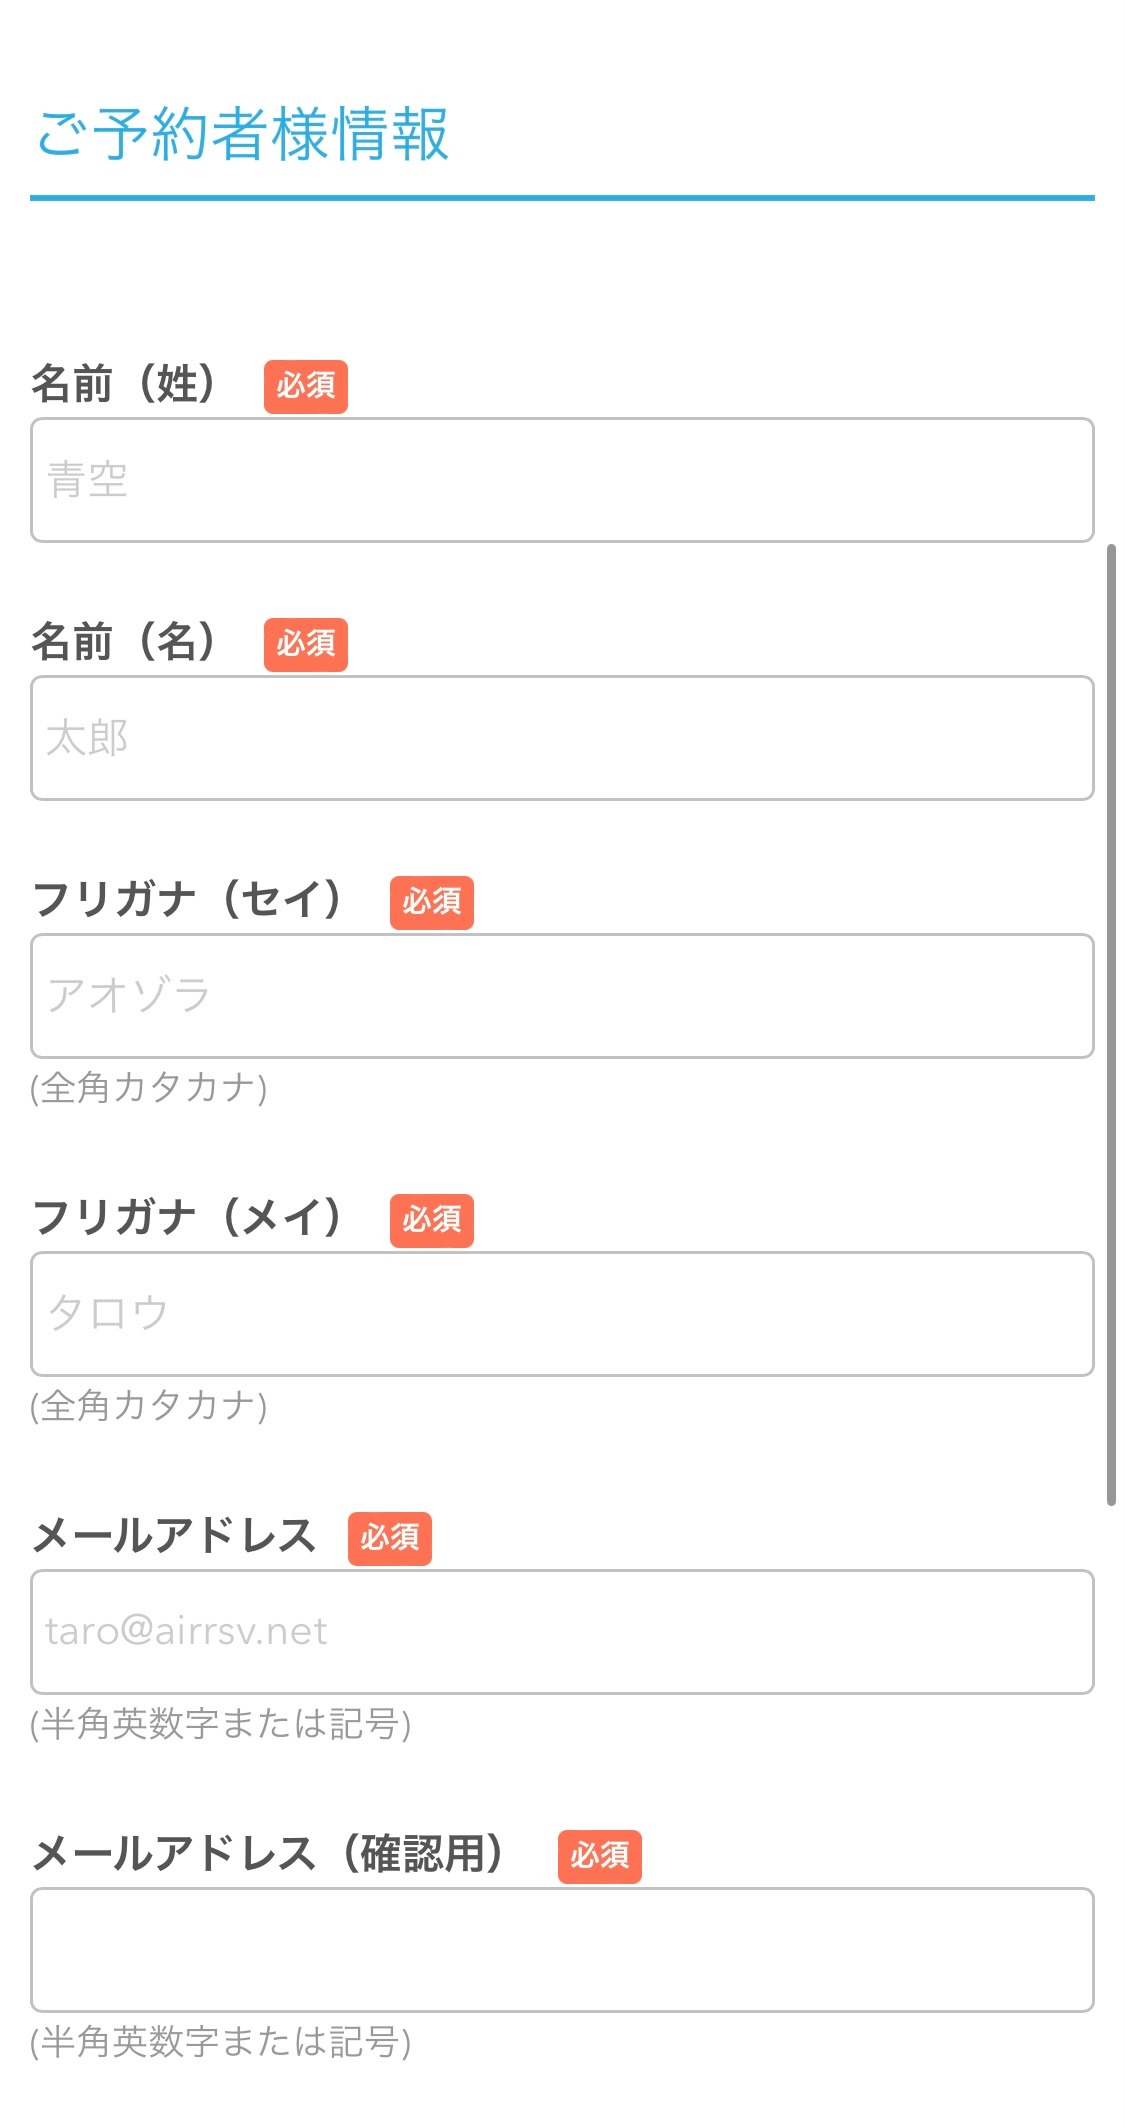Select the 必須 badge by メールアドレス（確認用）
The height and width of the screenshot is (2128, 1125).
[x=600, y=1857]
